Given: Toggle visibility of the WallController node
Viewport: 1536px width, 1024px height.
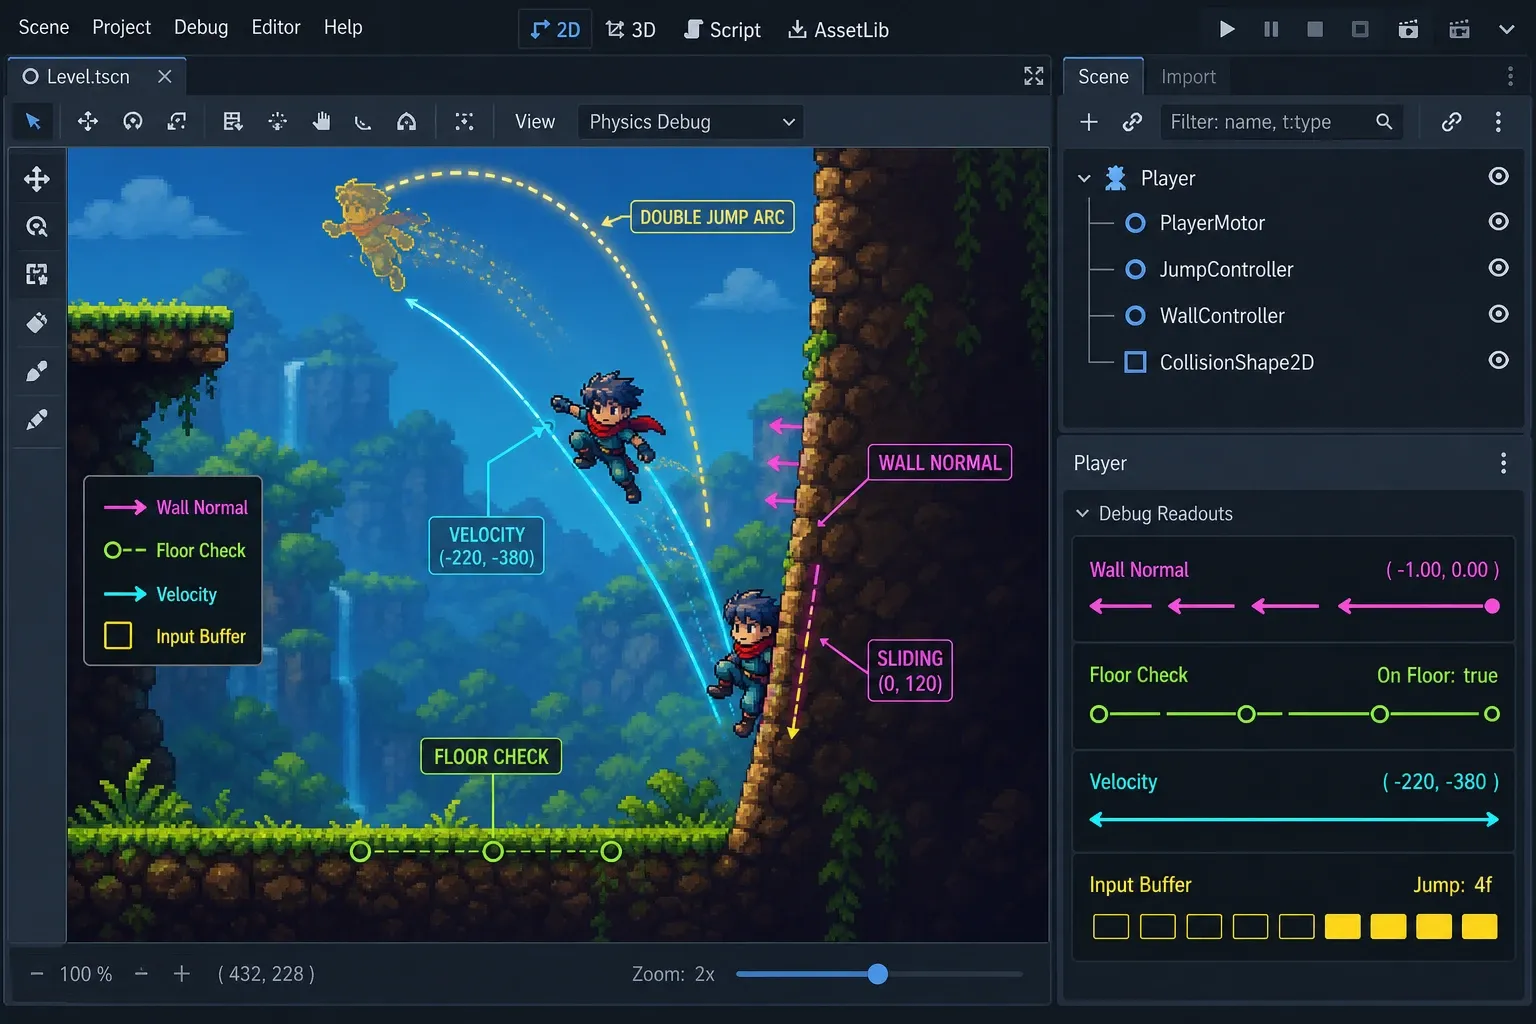Looking at the screenshot, I should coord(1498,314).
